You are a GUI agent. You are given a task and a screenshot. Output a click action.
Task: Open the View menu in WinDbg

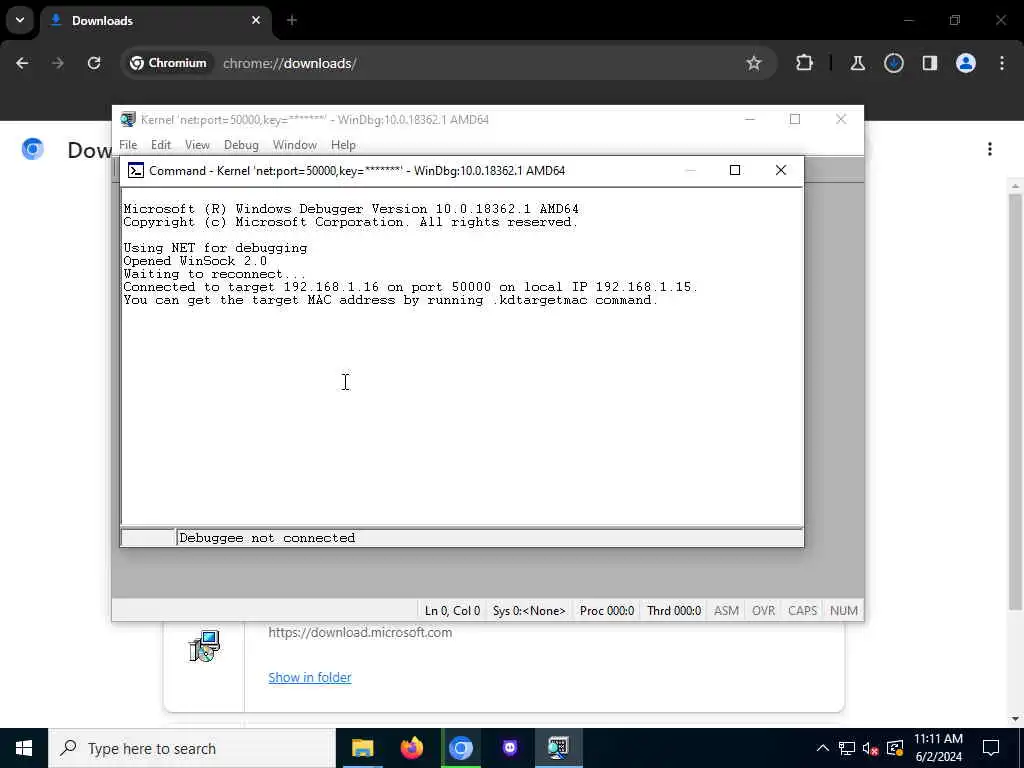(x=197, y=145)
